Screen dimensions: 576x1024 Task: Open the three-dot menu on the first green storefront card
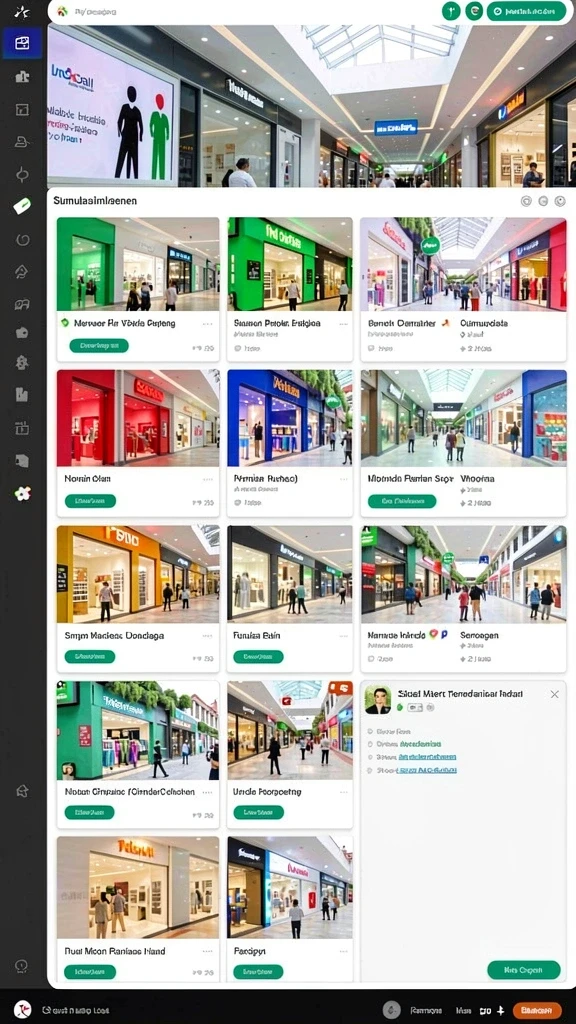tap(208, 323)
